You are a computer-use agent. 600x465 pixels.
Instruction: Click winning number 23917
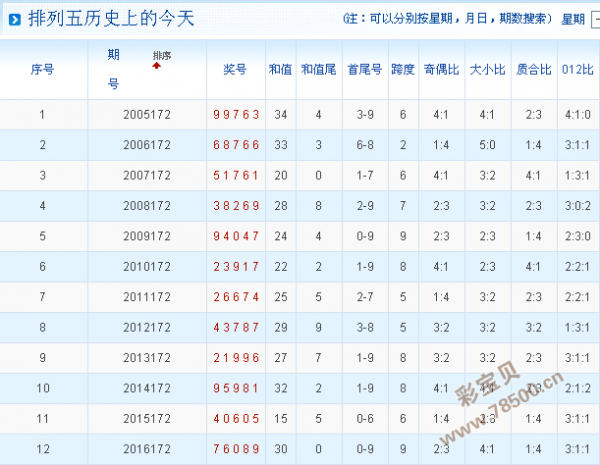[236, 266]
